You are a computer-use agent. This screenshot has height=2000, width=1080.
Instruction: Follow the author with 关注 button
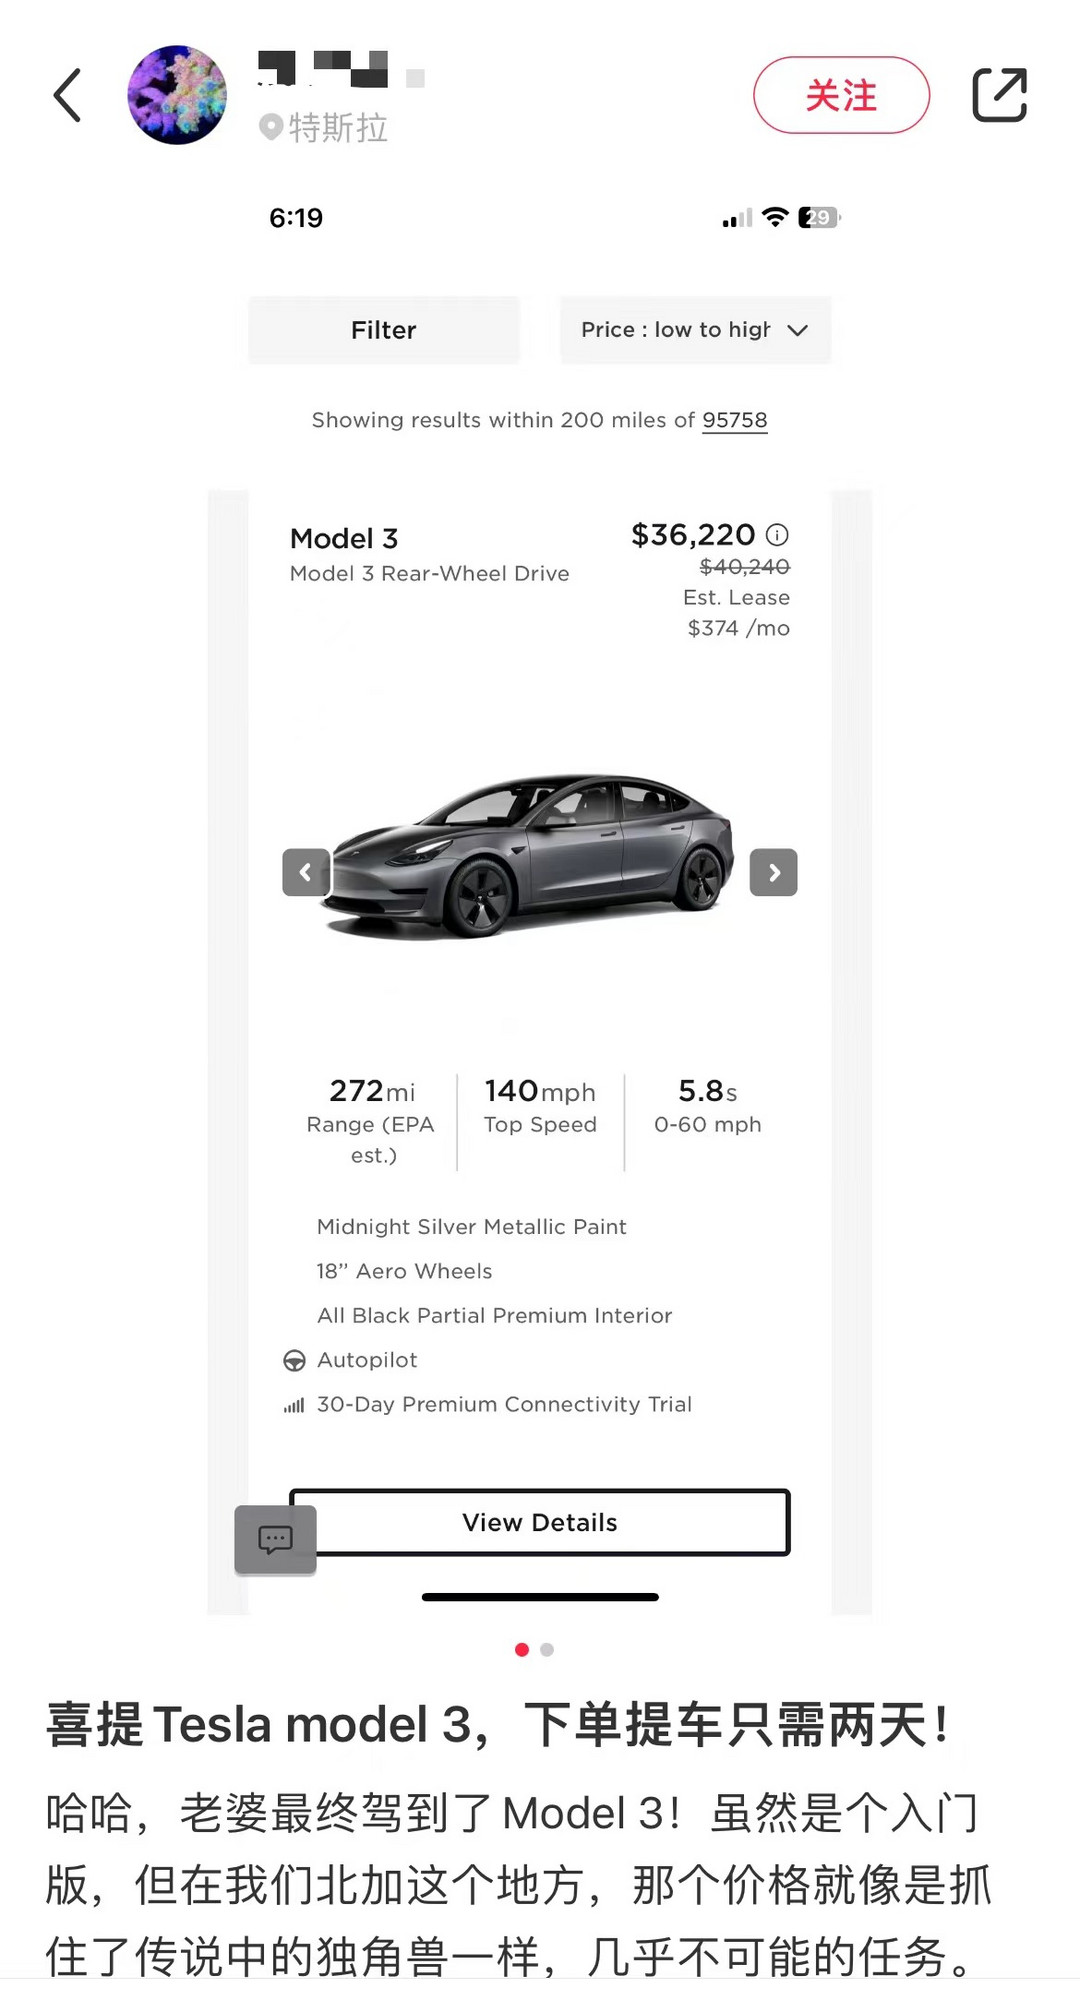pos(841,96)
